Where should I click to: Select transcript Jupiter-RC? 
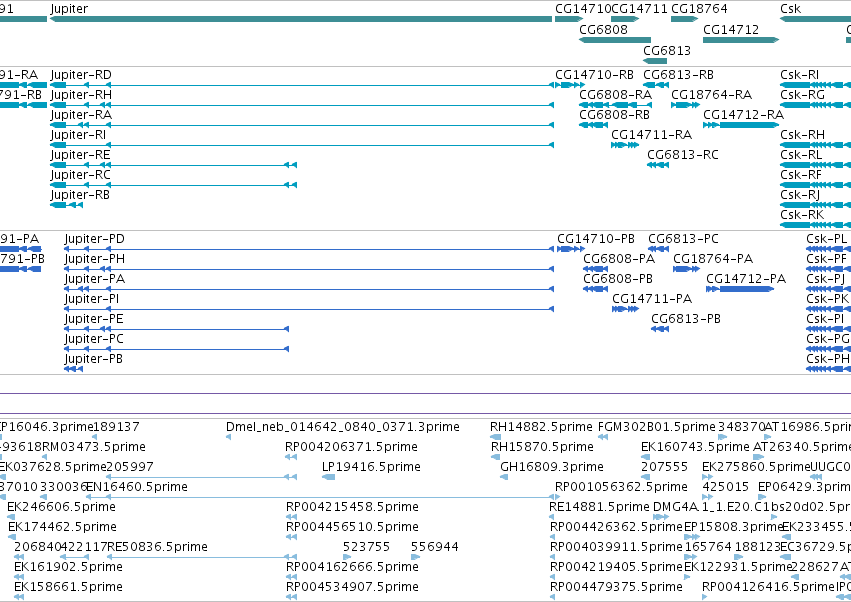tap(173, 185)
